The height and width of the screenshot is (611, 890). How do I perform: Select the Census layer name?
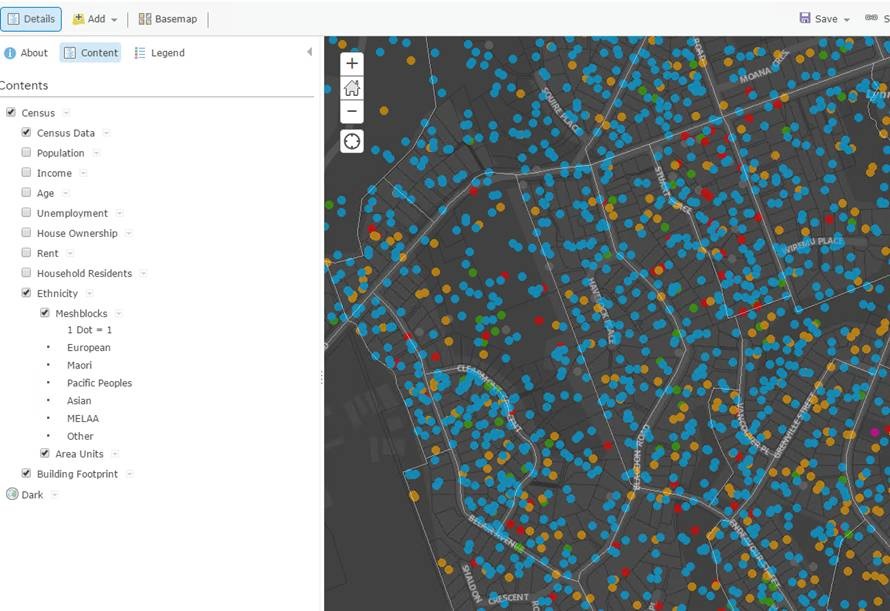38,112
